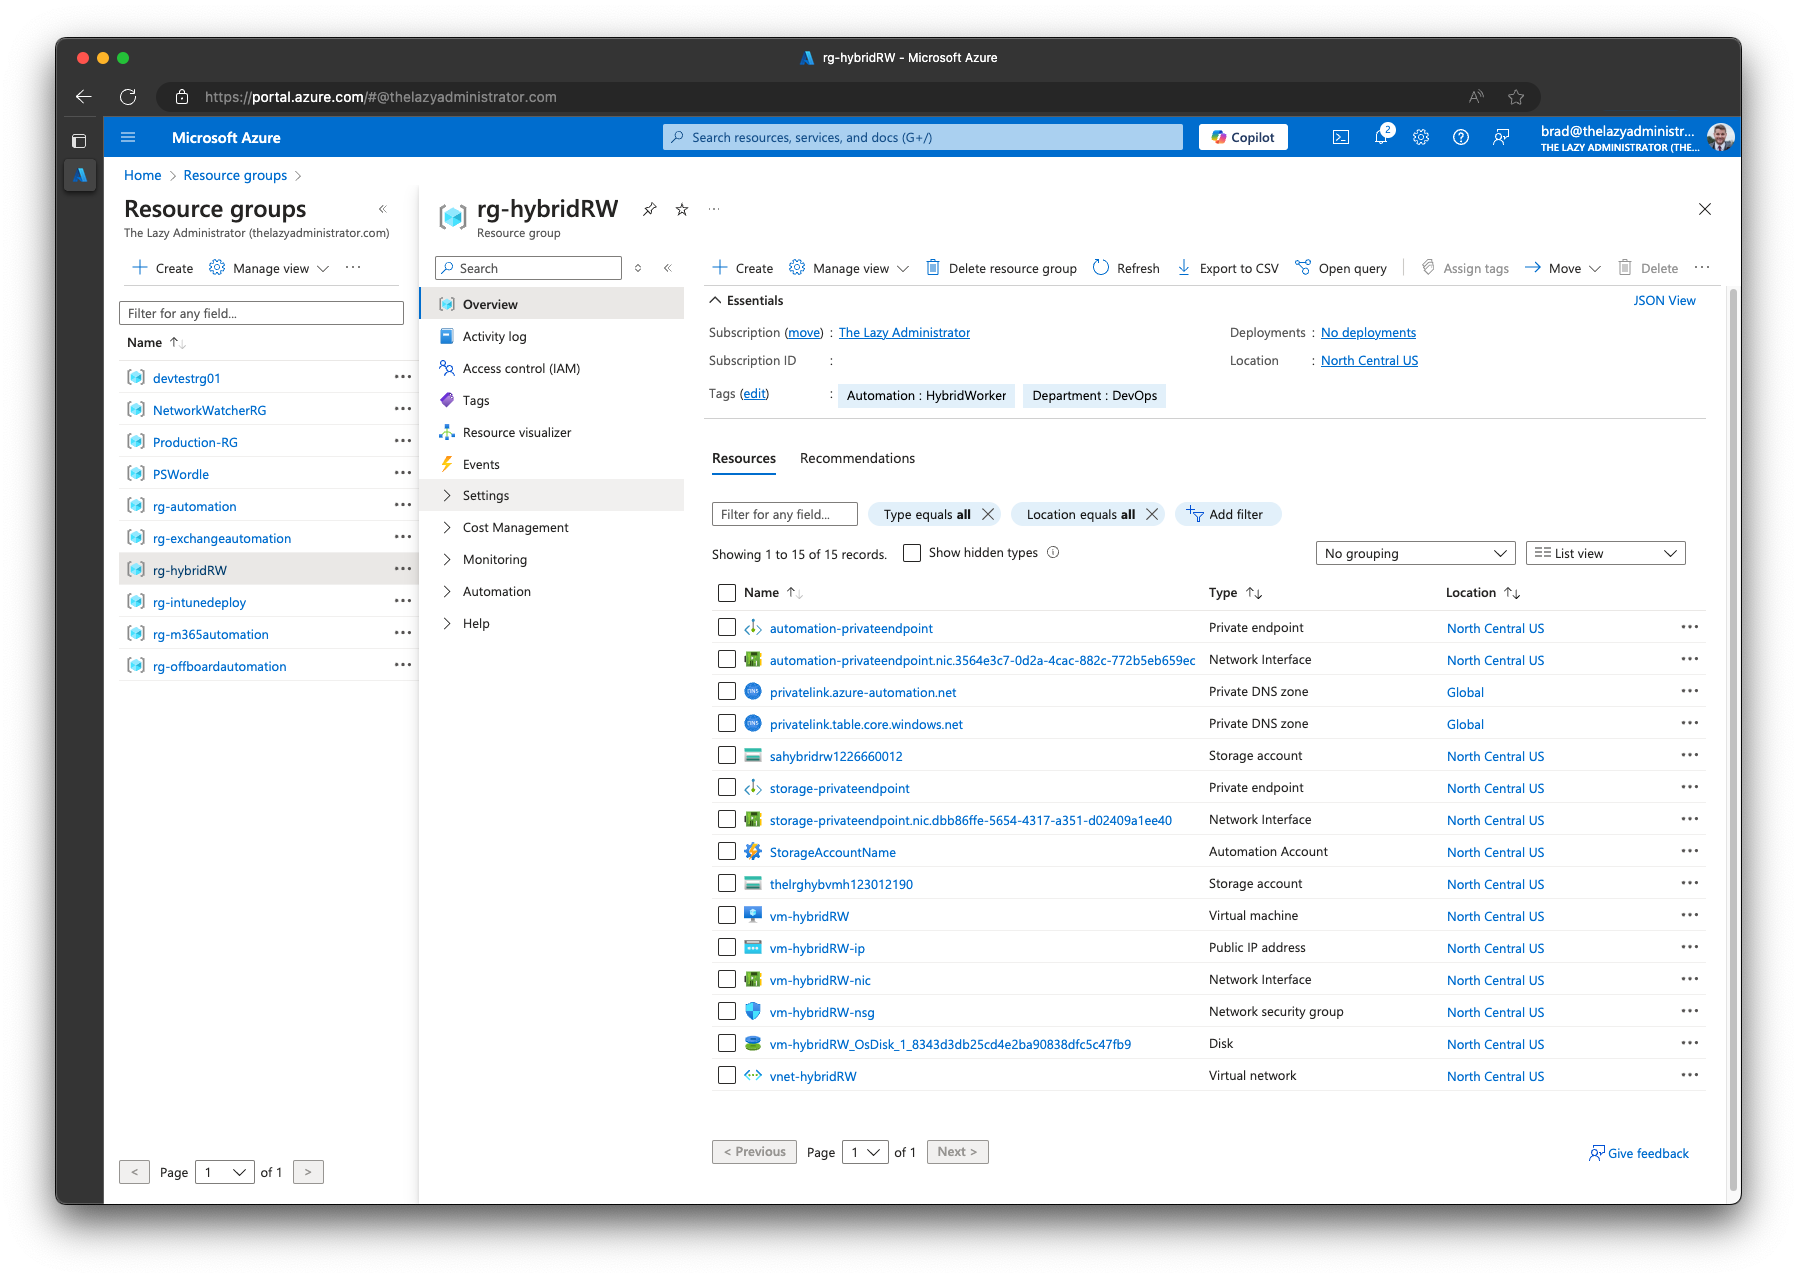This screenshot has height=1278, width=1797.
Task: Remove the Location equals all filter
Action: [x=1152, y=514]
